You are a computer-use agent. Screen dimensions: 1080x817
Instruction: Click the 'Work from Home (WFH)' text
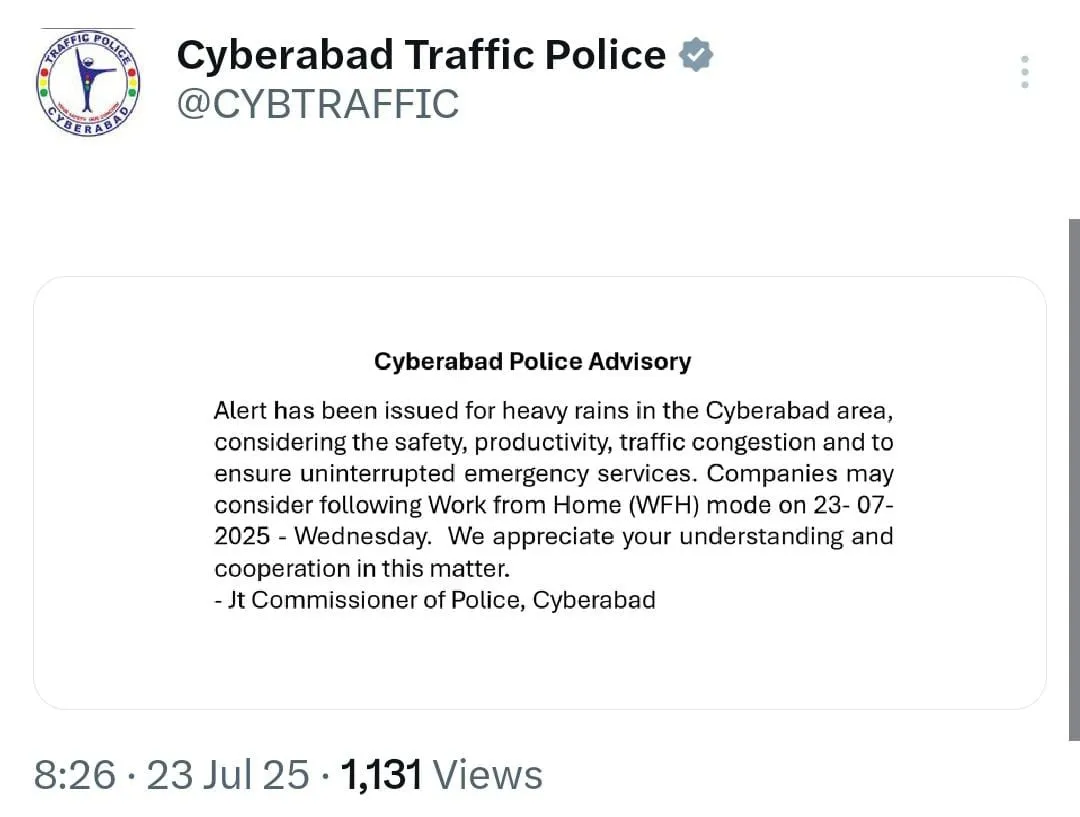(563, 505)
